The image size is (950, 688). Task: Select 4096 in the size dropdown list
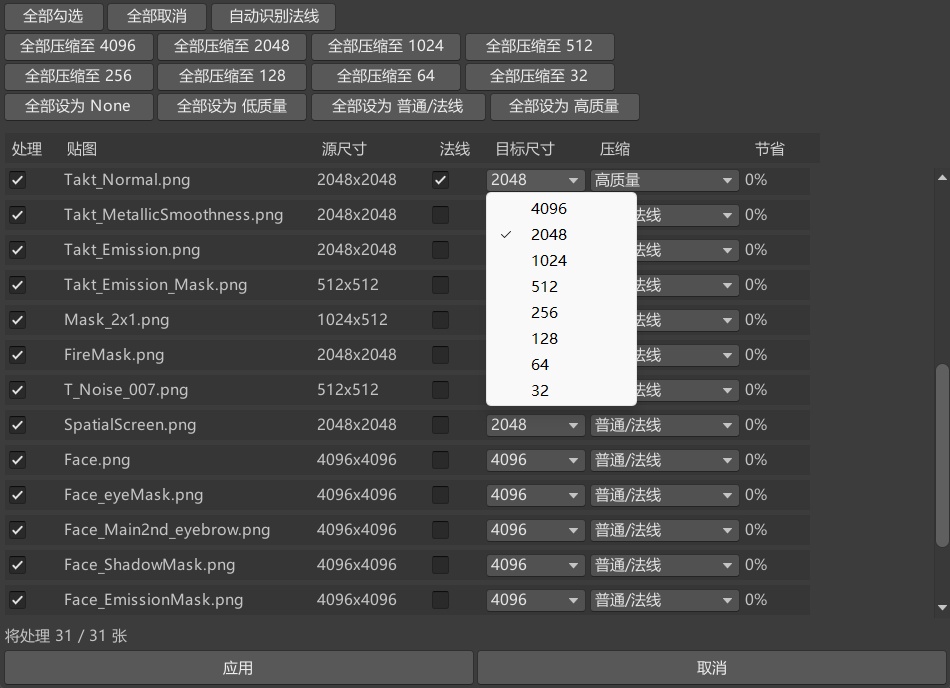click(x=561, y=209)
